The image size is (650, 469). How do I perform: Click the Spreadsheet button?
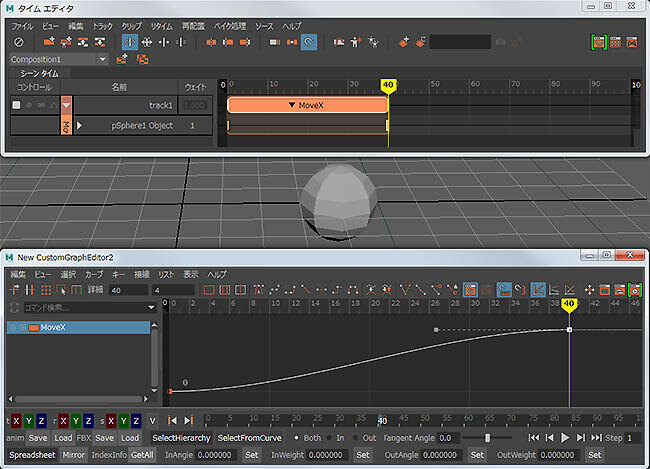click(30, 454)
